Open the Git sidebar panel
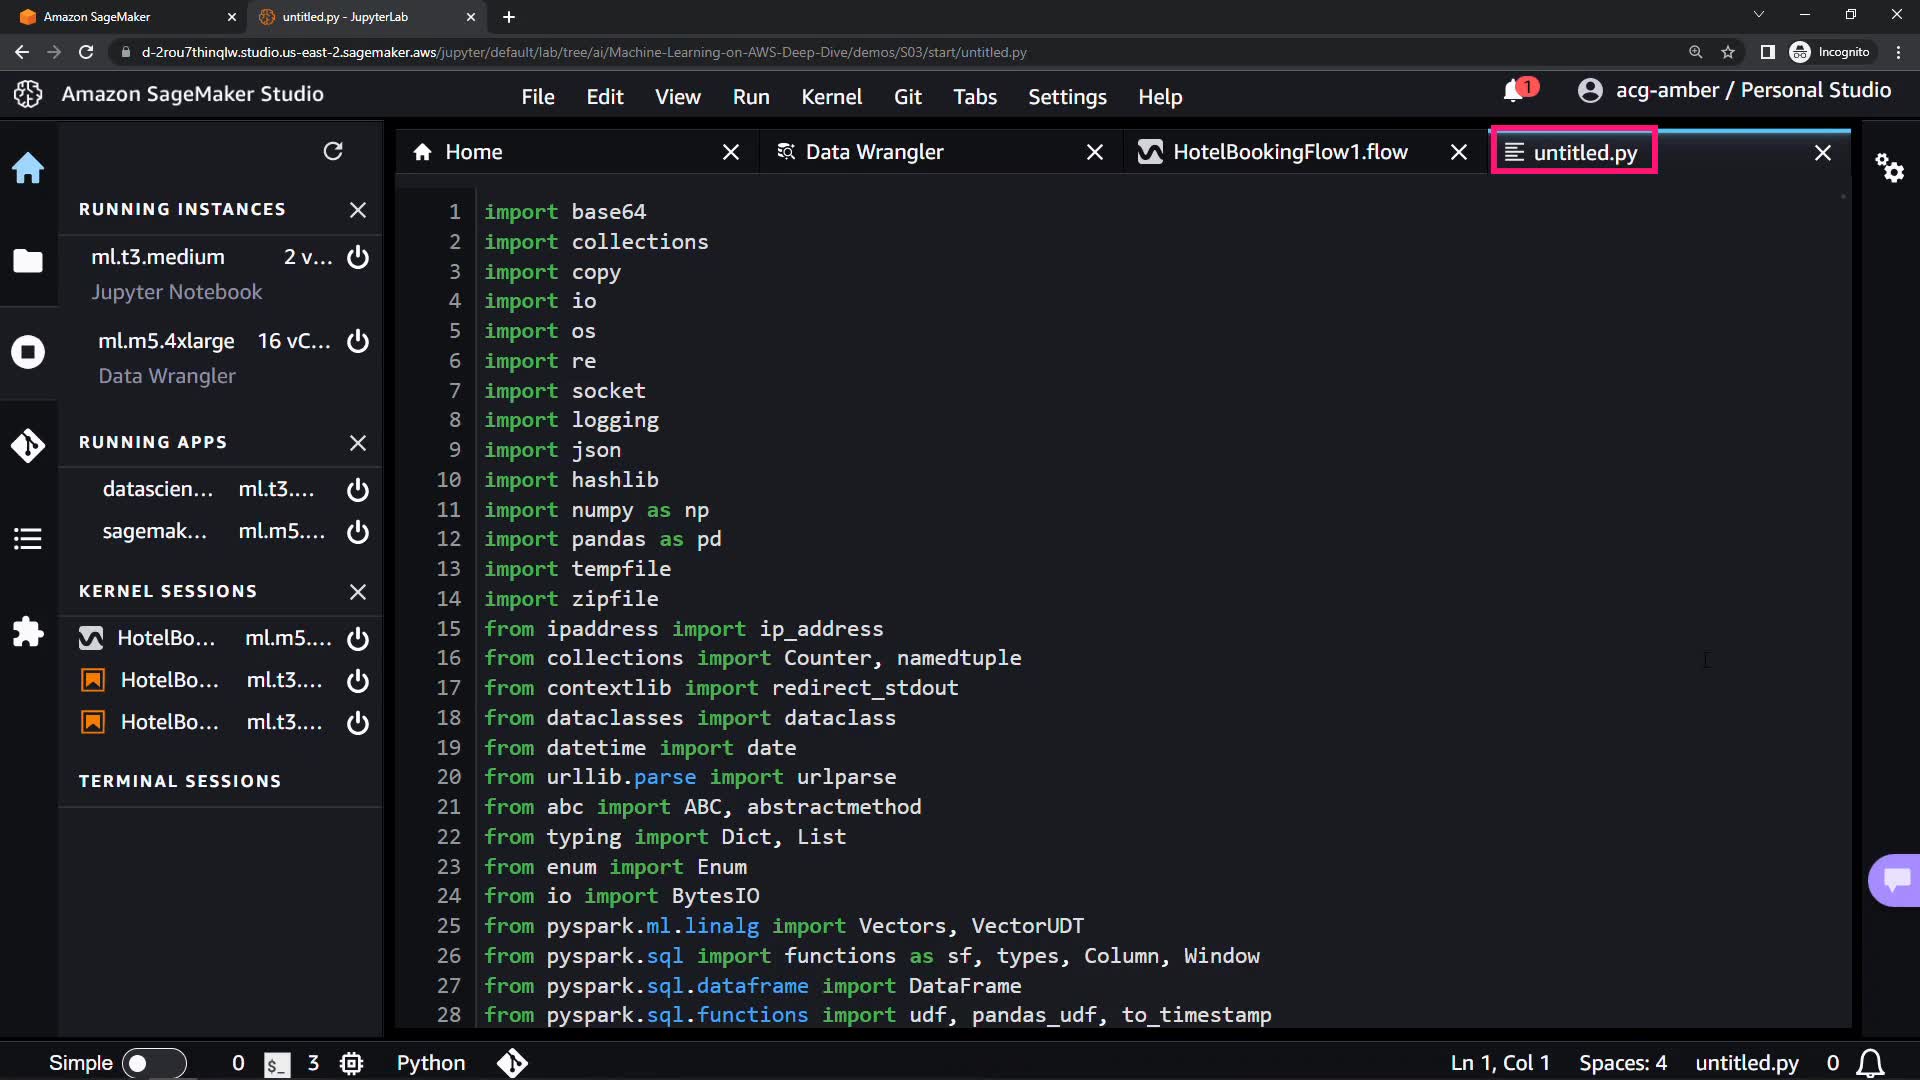Viewport: 1920px width, 1080px height. tap(28, 445)
